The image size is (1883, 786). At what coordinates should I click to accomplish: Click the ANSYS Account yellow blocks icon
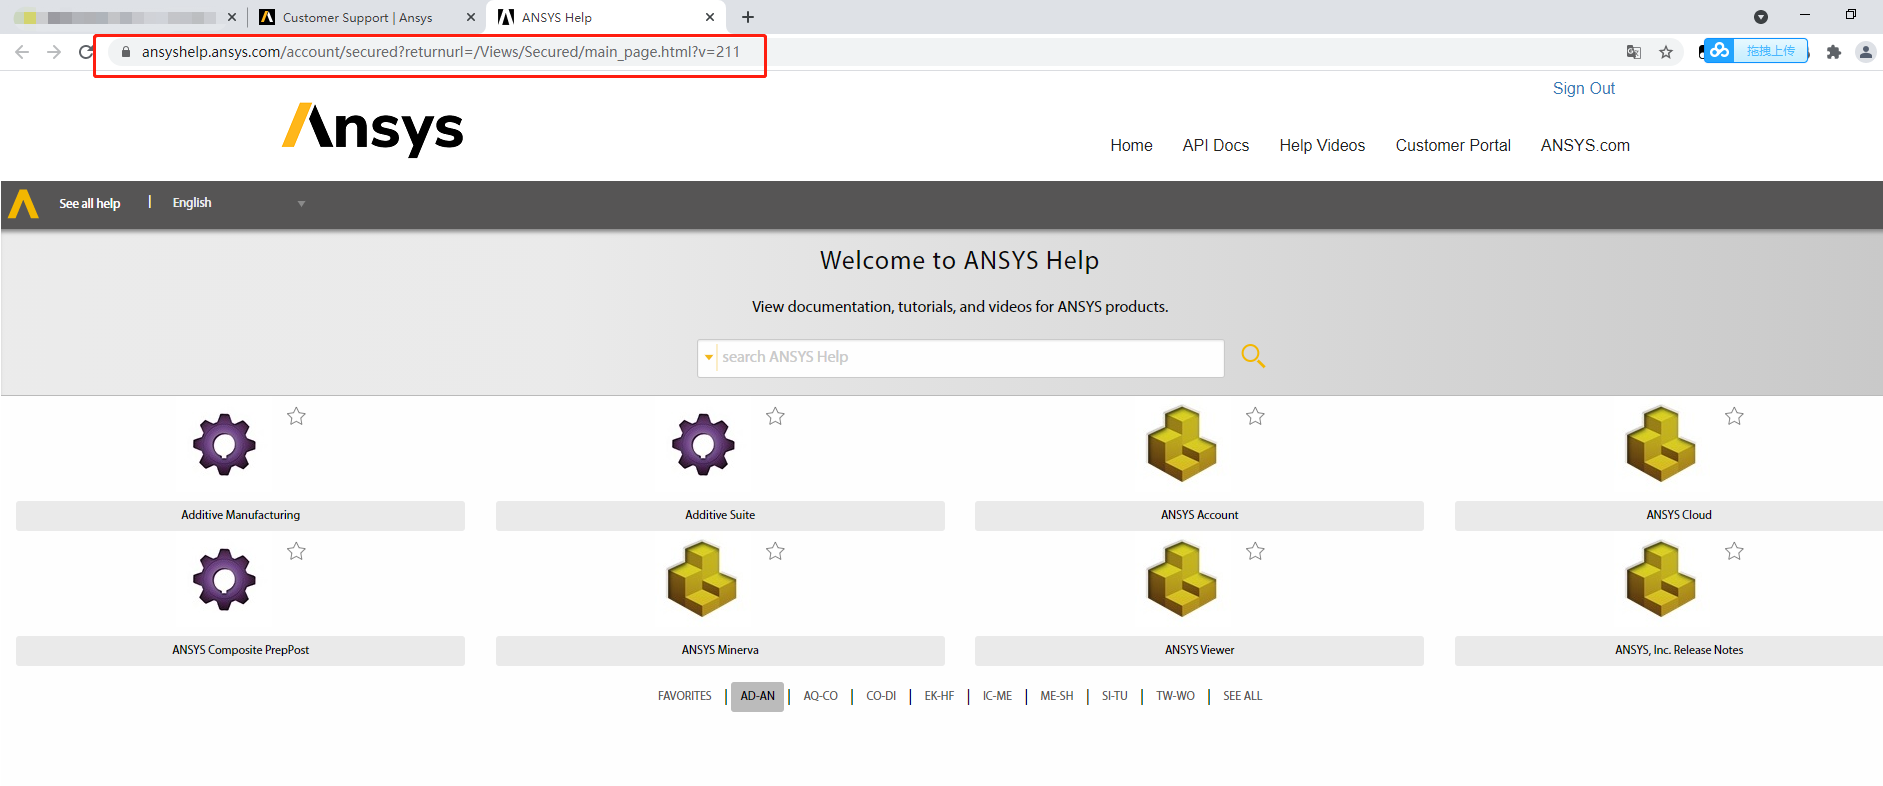(1181, 444)
